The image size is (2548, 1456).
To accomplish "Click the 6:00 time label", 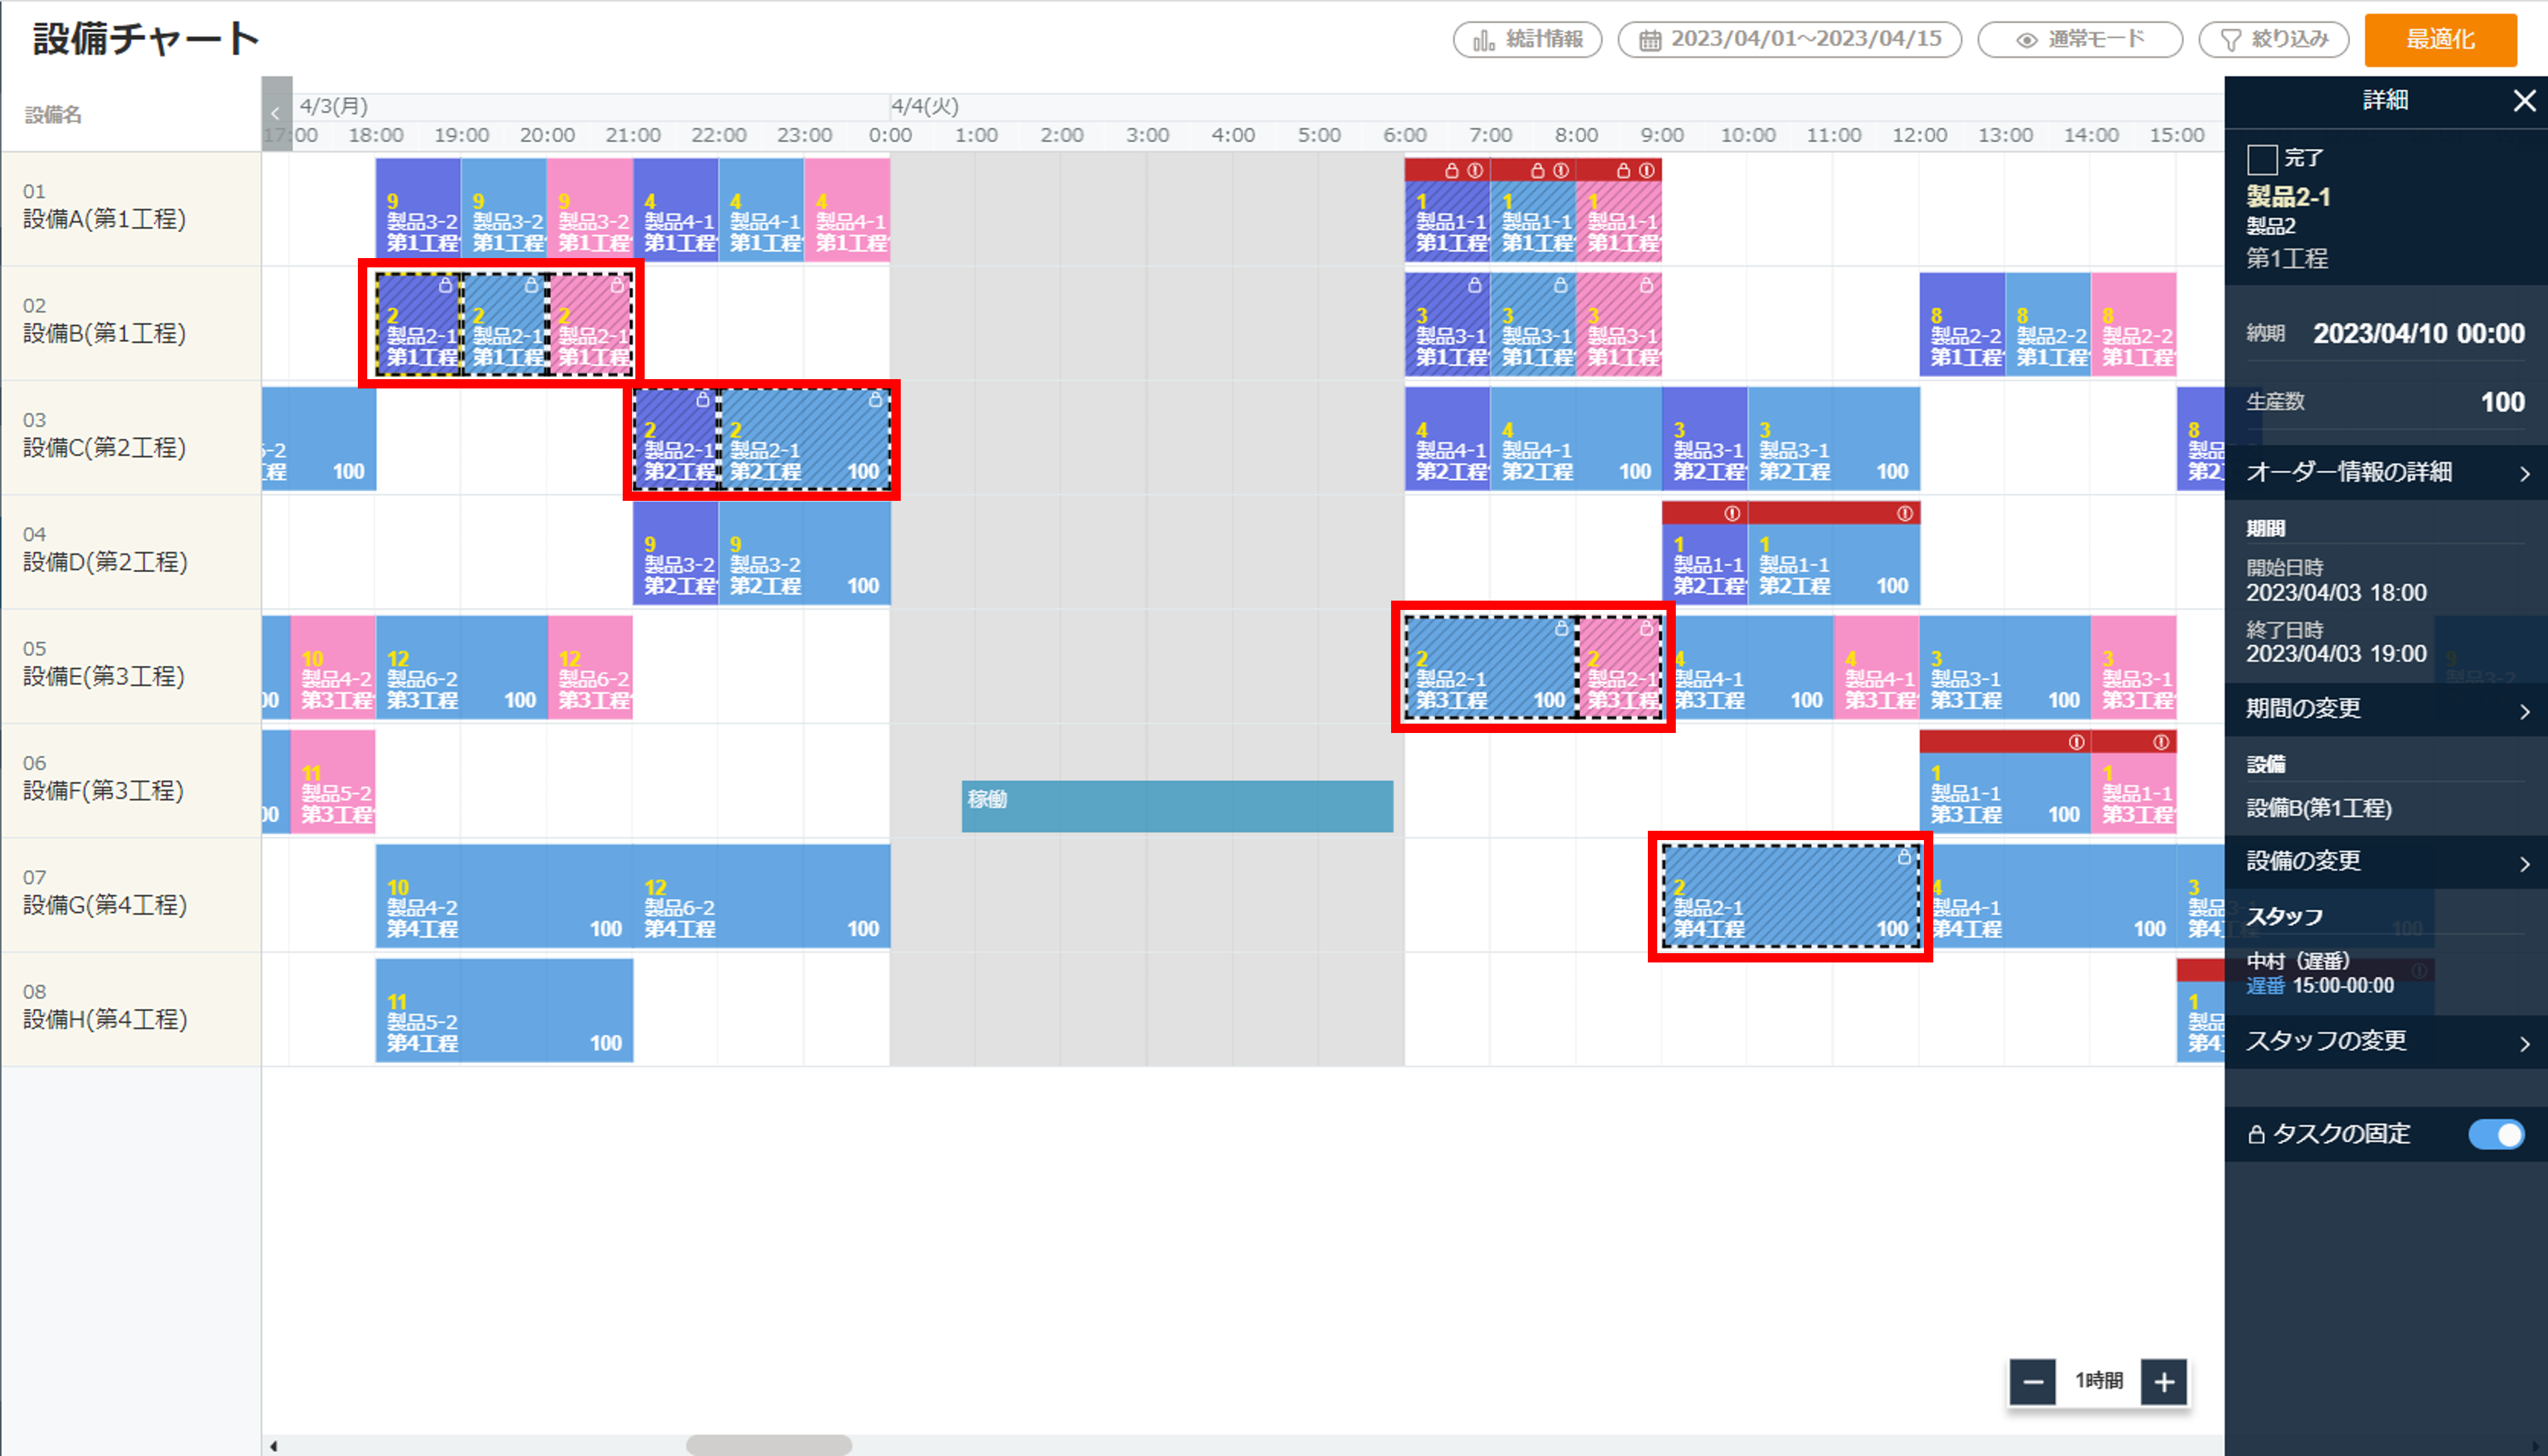I will click(x=1405, y=135).
